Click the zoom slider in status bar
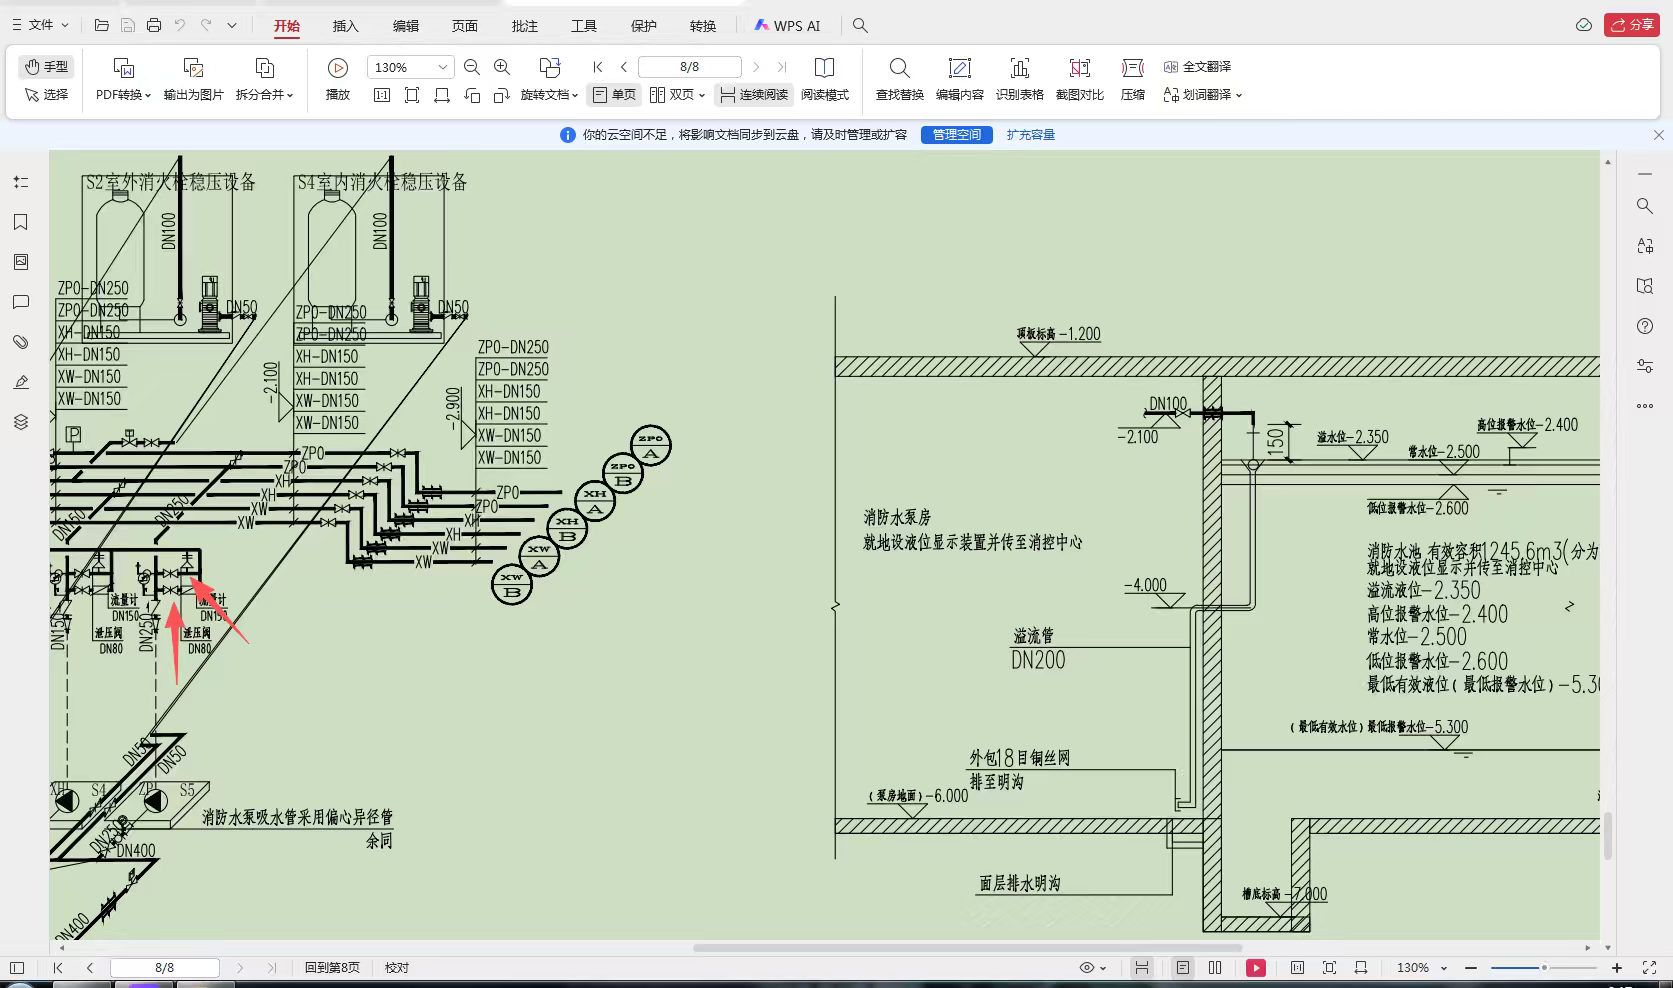1673x988 pixels. point(1543,968)
